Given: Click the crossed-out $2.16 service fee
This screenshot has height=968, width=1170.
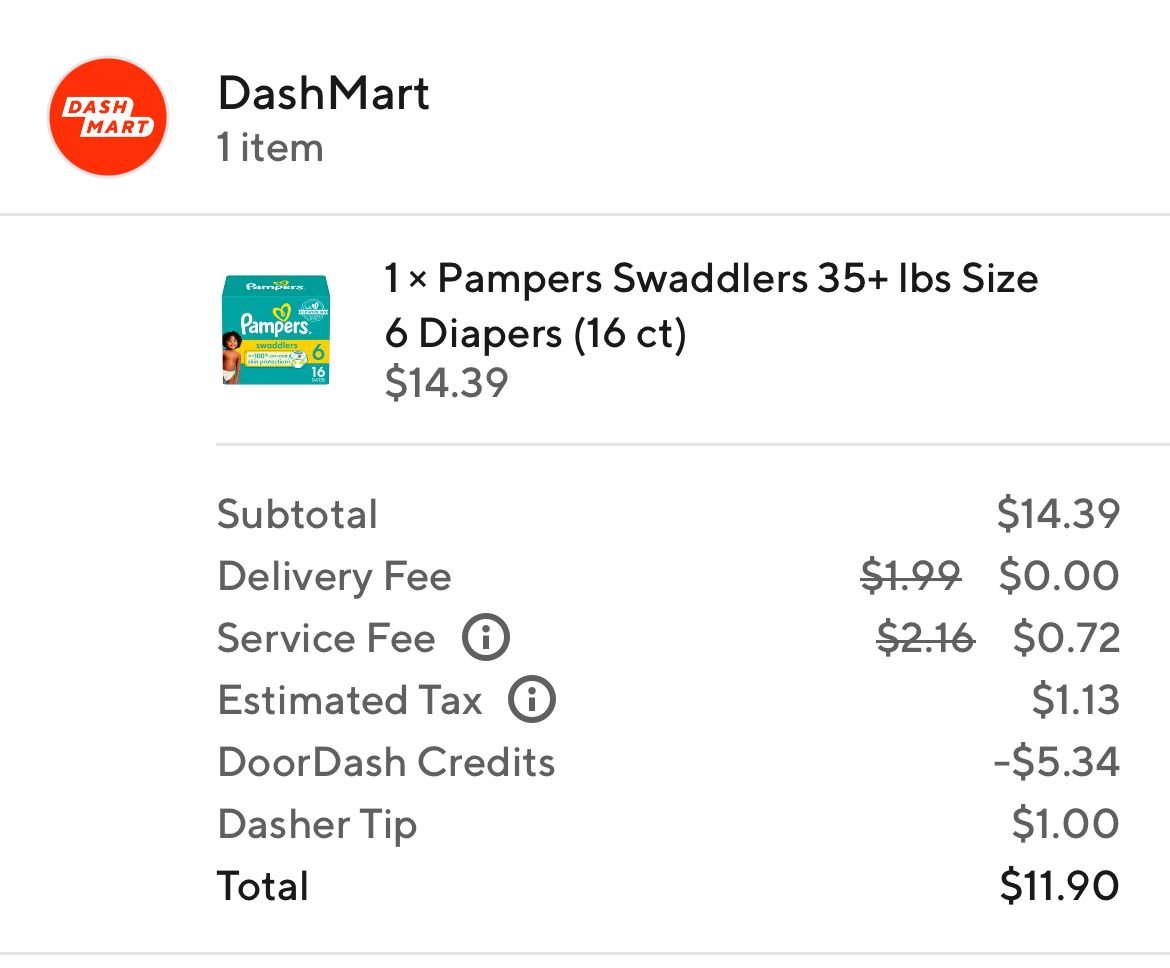Looking at the screenshot, I should pyautogui.click(x=924, y=638).
